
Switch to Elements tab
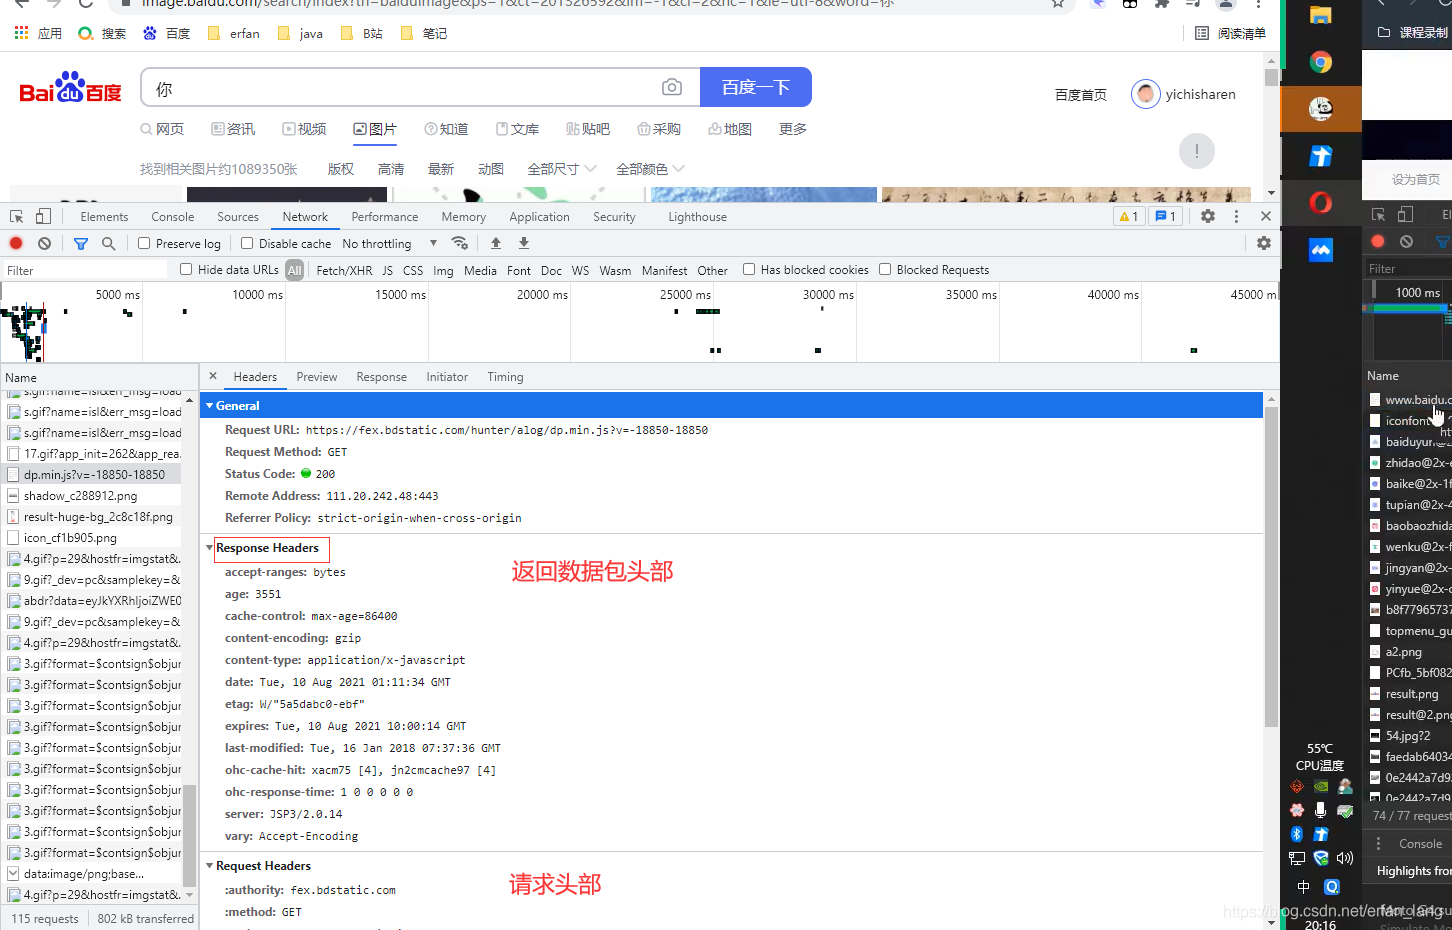[x=104, y=216]
